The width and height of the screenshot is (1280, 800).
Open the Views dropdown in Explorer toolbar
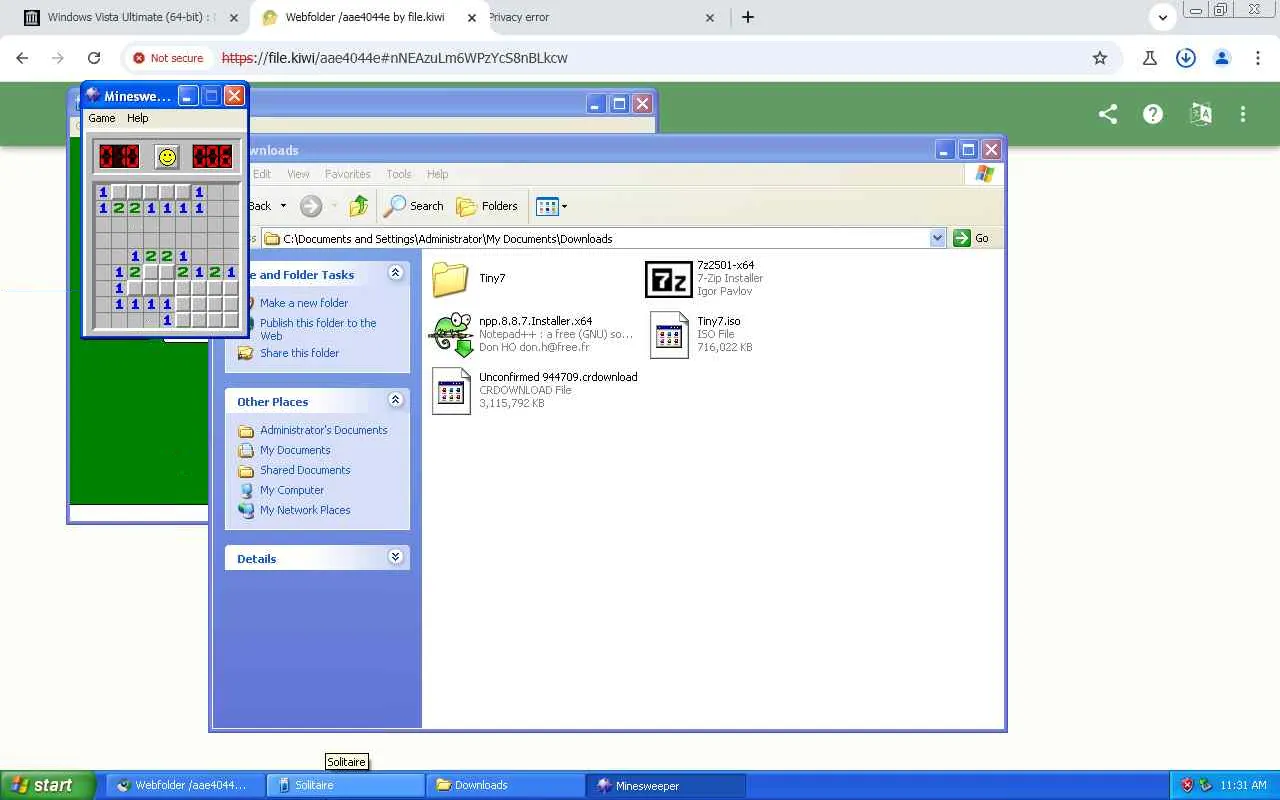[551, 206]
